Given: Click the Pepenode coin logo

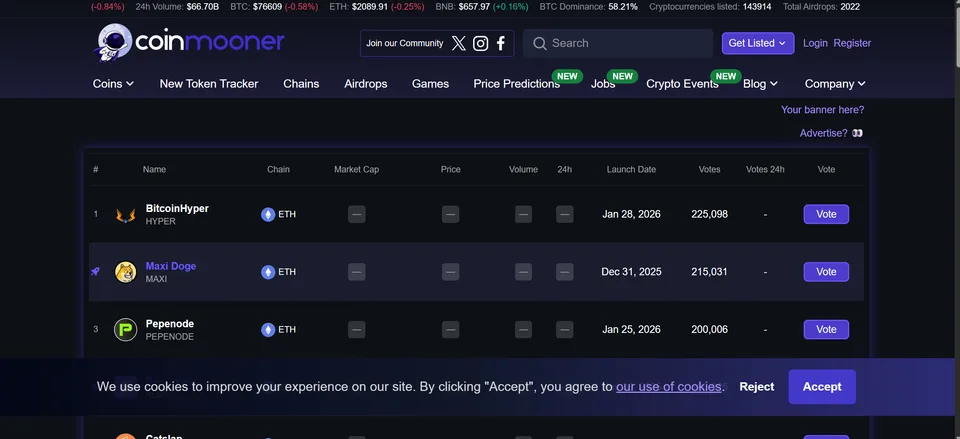Looking at the screenshot, I should [126, 329].
